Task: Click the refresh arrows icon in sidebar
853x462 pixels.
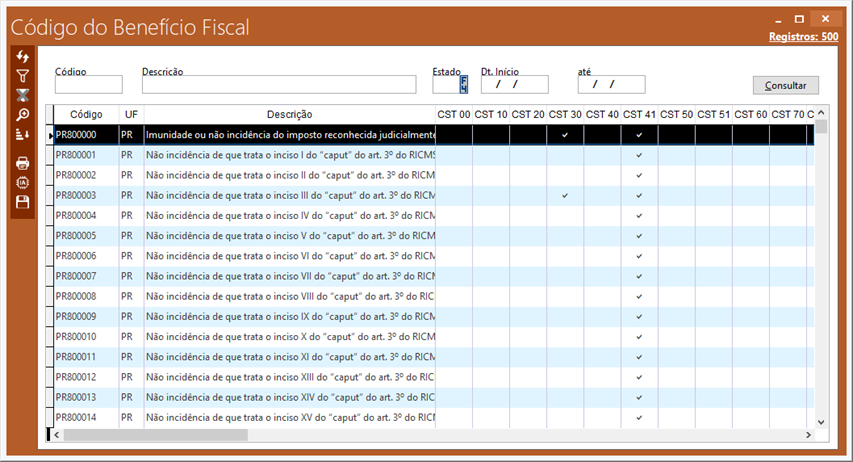Action: click(x=23, y=56)
